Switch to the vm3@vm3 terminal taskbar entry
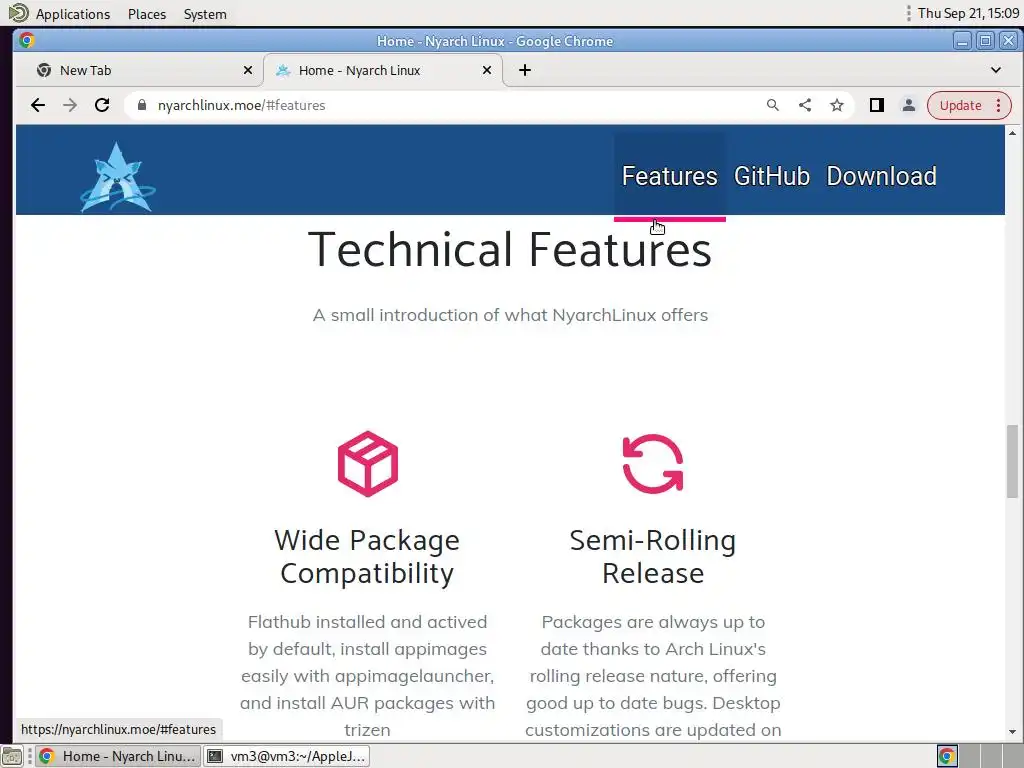The width and height of the screenshot is (1024, 768). (287, 756)
